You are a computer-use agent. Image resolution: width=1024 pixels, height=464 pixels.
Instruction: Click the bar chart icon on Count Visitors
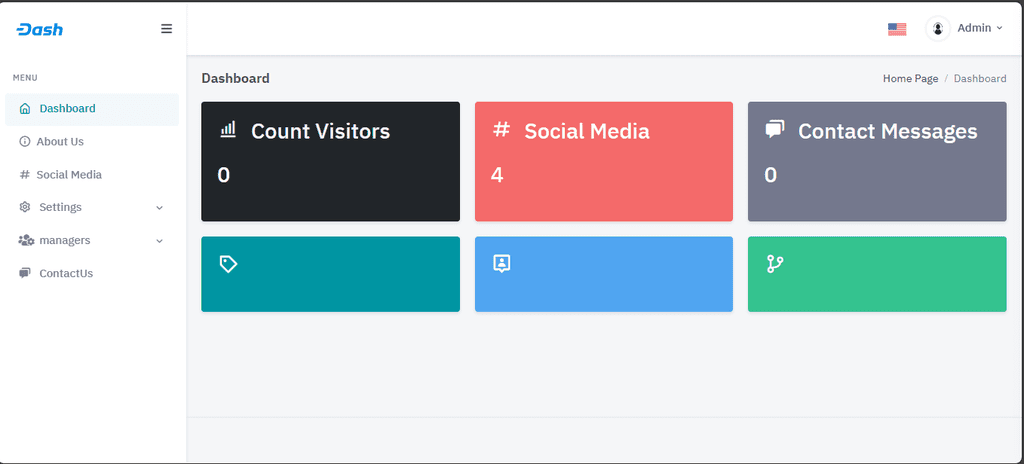pos(228,129)
